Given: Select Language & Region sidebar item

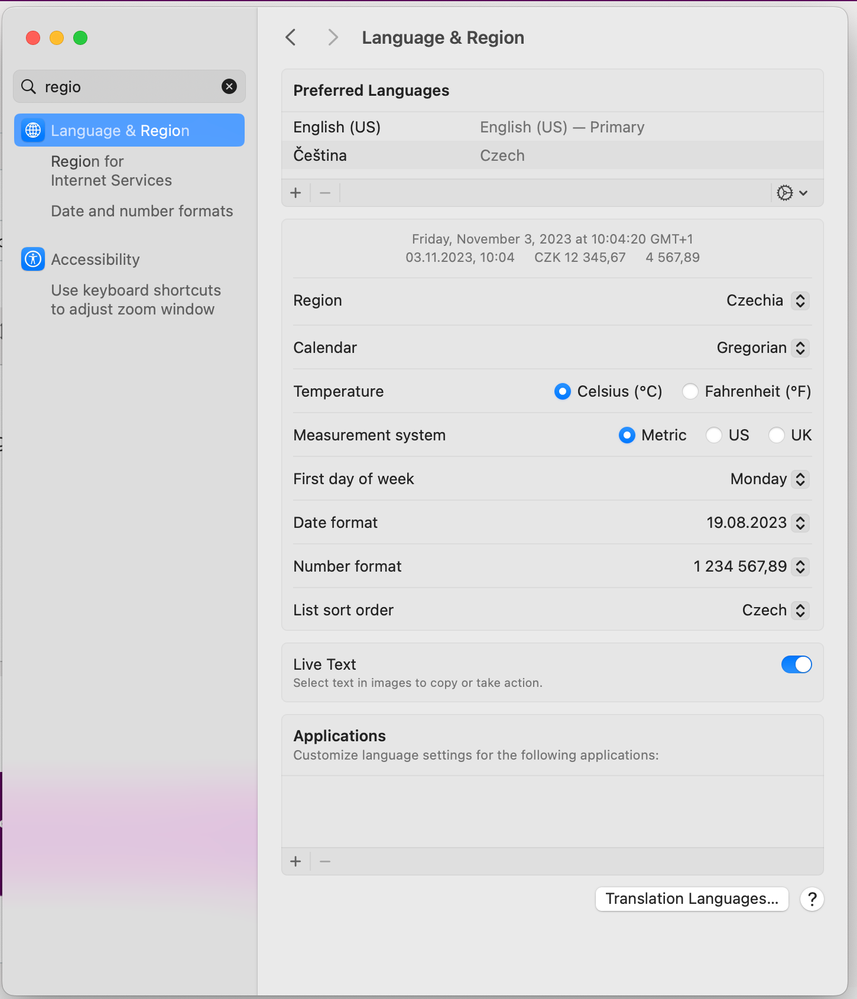Looking at the screenshot, I should tap(129, 130).
